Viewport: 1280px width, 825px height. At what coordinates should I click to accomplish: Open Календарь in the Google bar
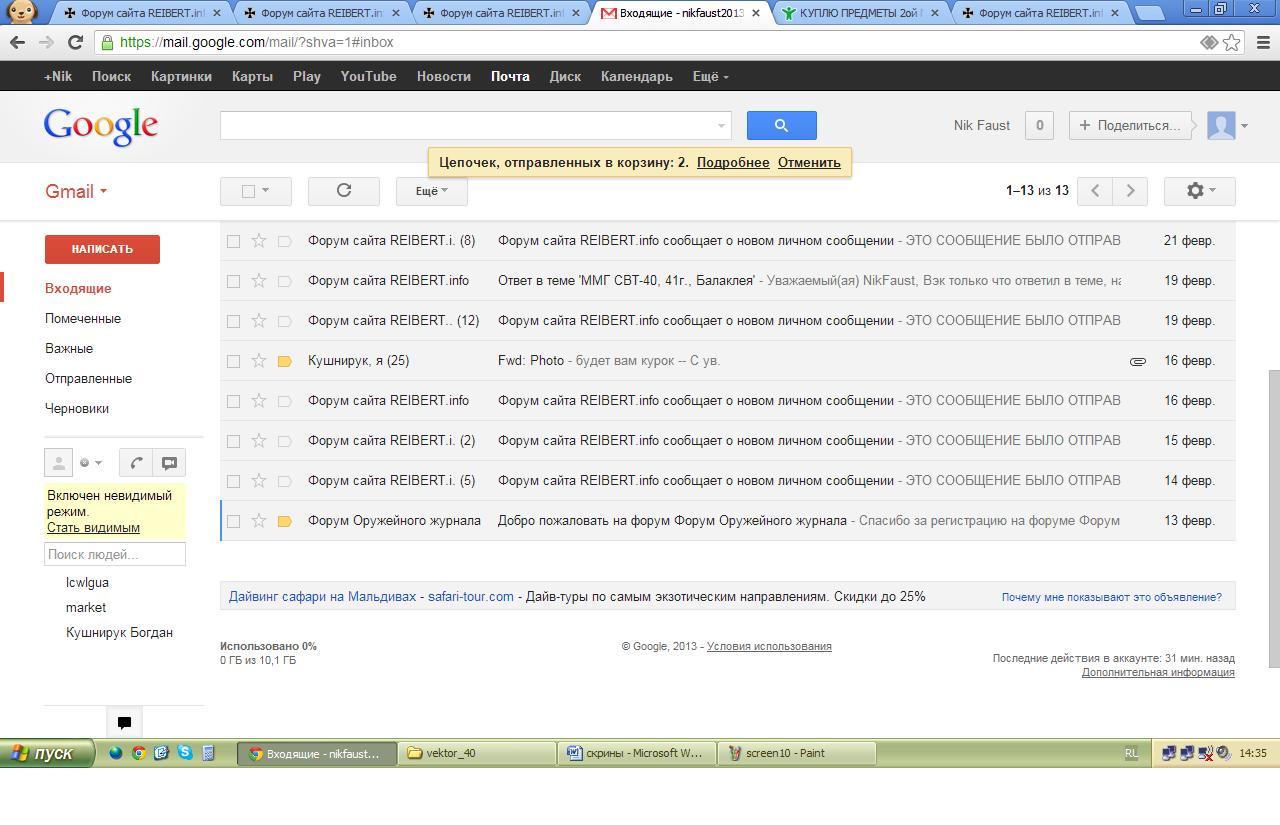637,76
